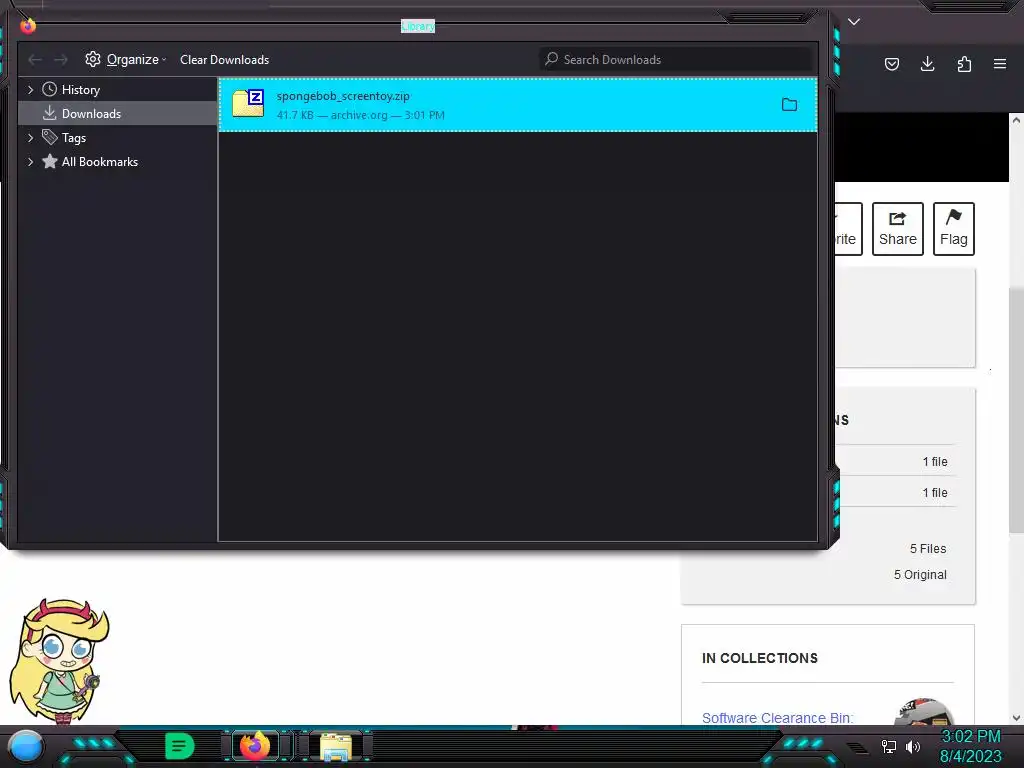Open Firefox downloads panel arrow icon

tap(927, 64)
